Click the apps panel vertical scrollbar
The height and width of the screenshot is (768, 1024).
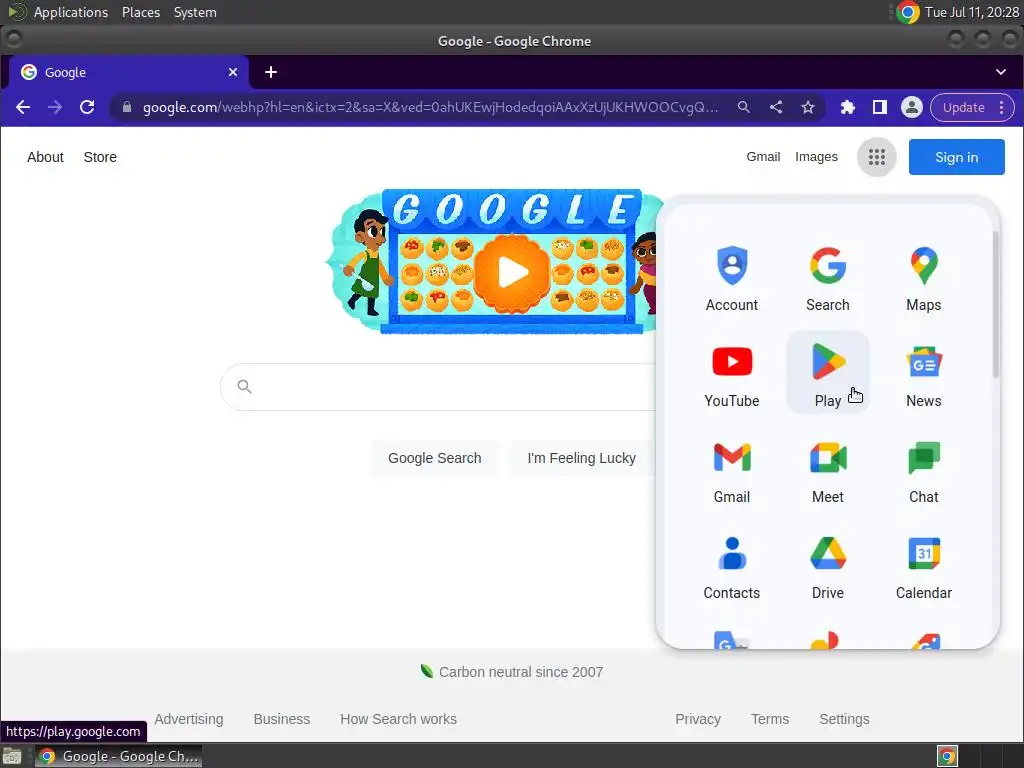pos(995,304)
